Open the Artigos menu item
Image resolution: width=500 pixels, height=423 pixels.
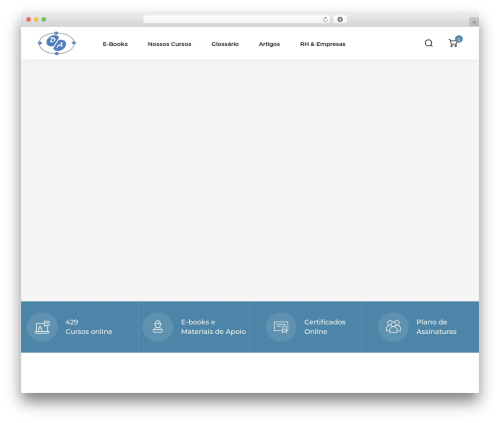(269, 44)
